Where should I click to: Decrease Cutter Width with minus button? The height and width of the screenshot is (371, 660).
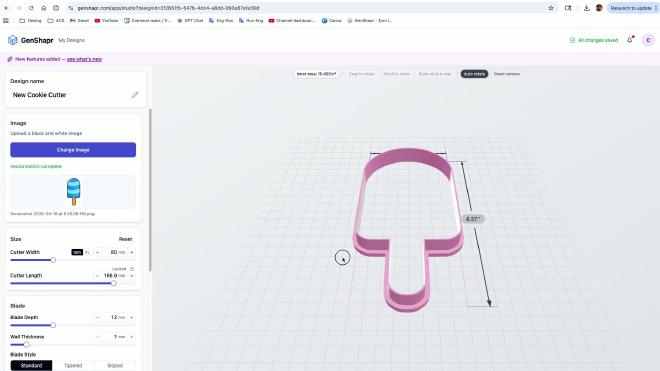click(x=98, y=252)
